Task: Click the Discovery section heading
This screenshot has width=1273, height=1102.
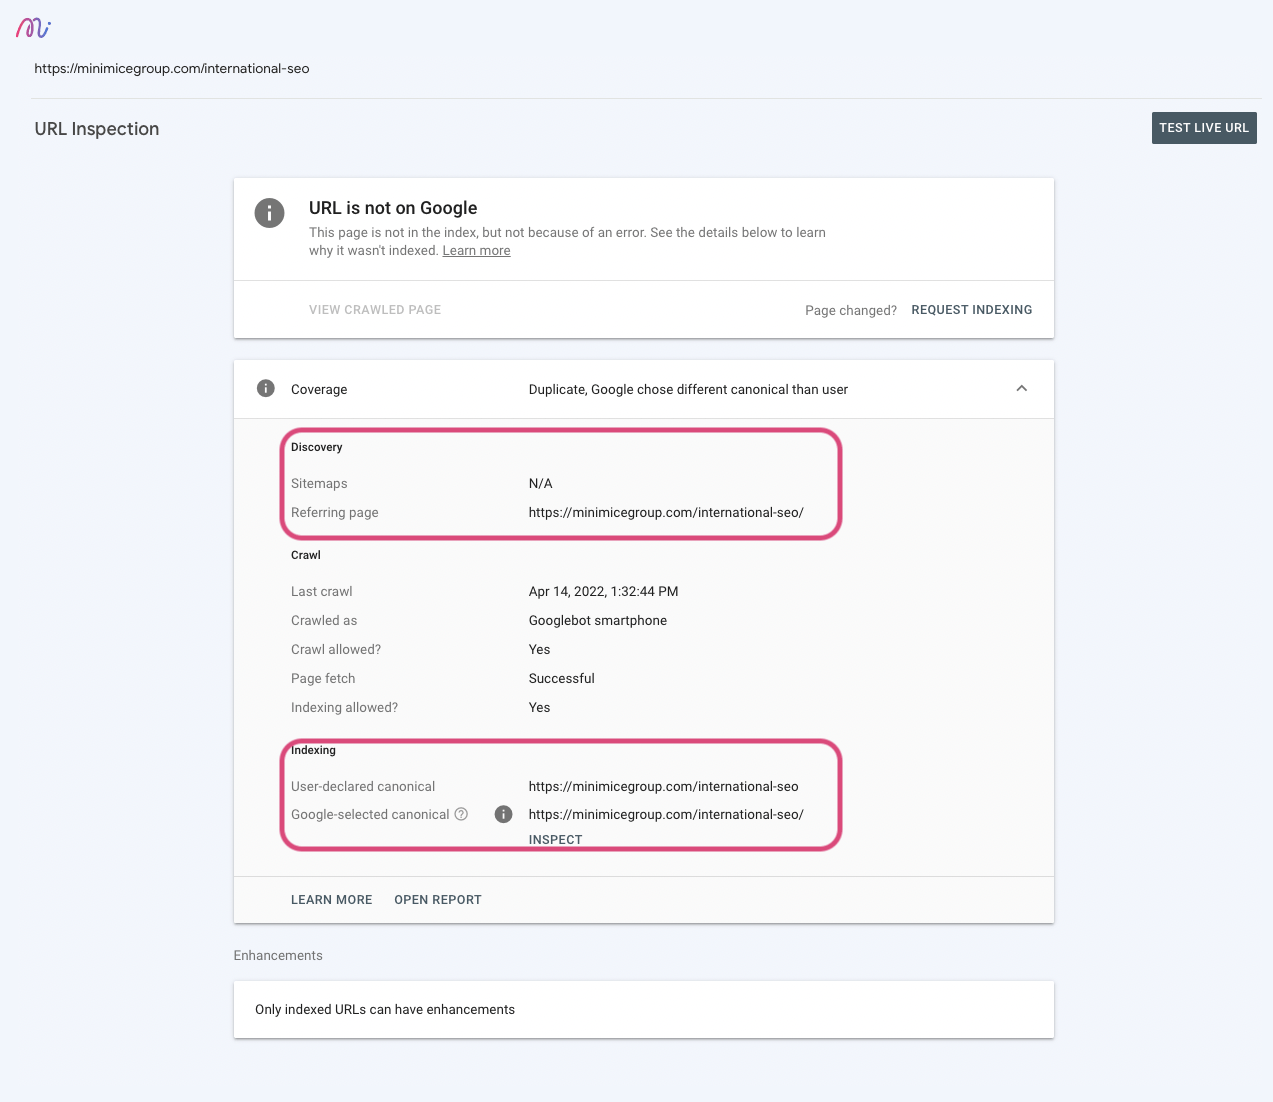Action: pyautogui.click(x=316, y=447)
